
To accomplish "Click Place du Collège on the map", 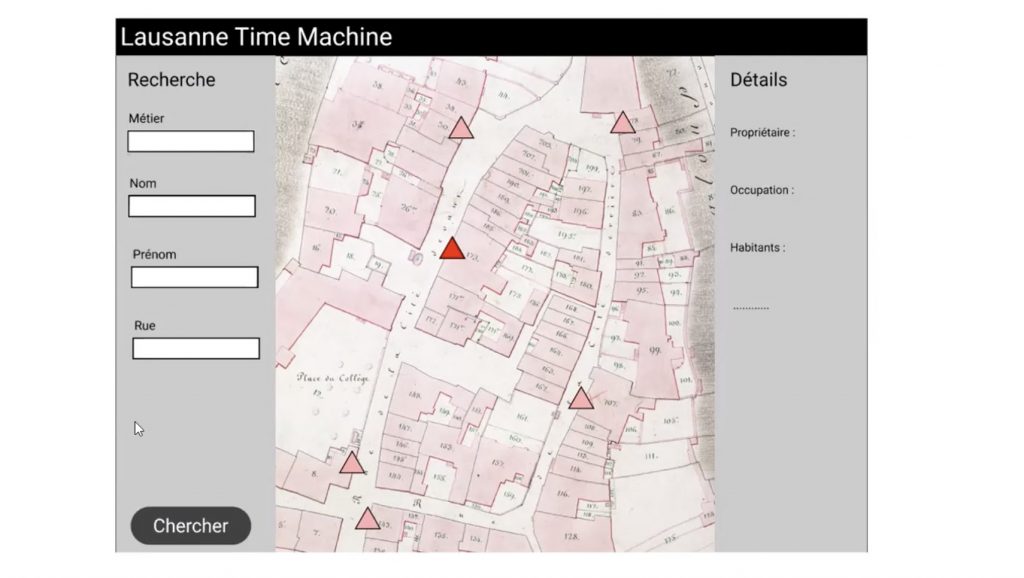I will (332, 378).
